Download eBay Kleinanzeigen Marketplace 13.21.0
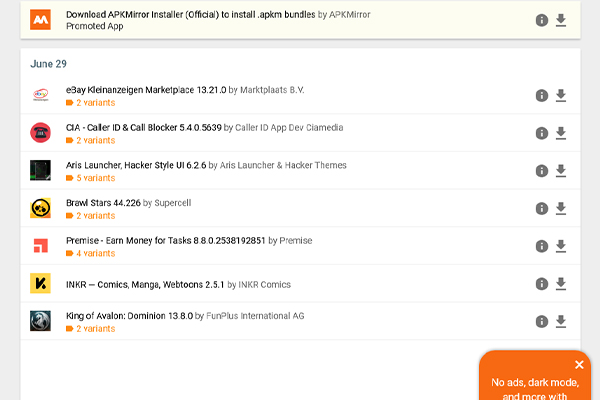 [x=561, y=95]
